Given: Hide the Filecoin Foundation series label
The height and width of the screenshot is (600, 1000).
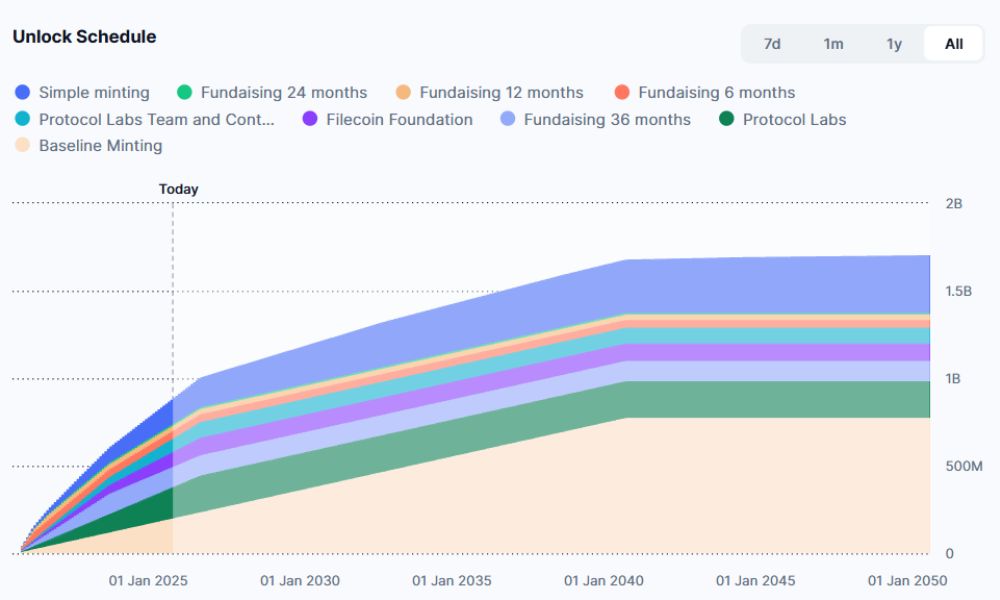Looking at the screenshot, I should click(x=399, y=120).
